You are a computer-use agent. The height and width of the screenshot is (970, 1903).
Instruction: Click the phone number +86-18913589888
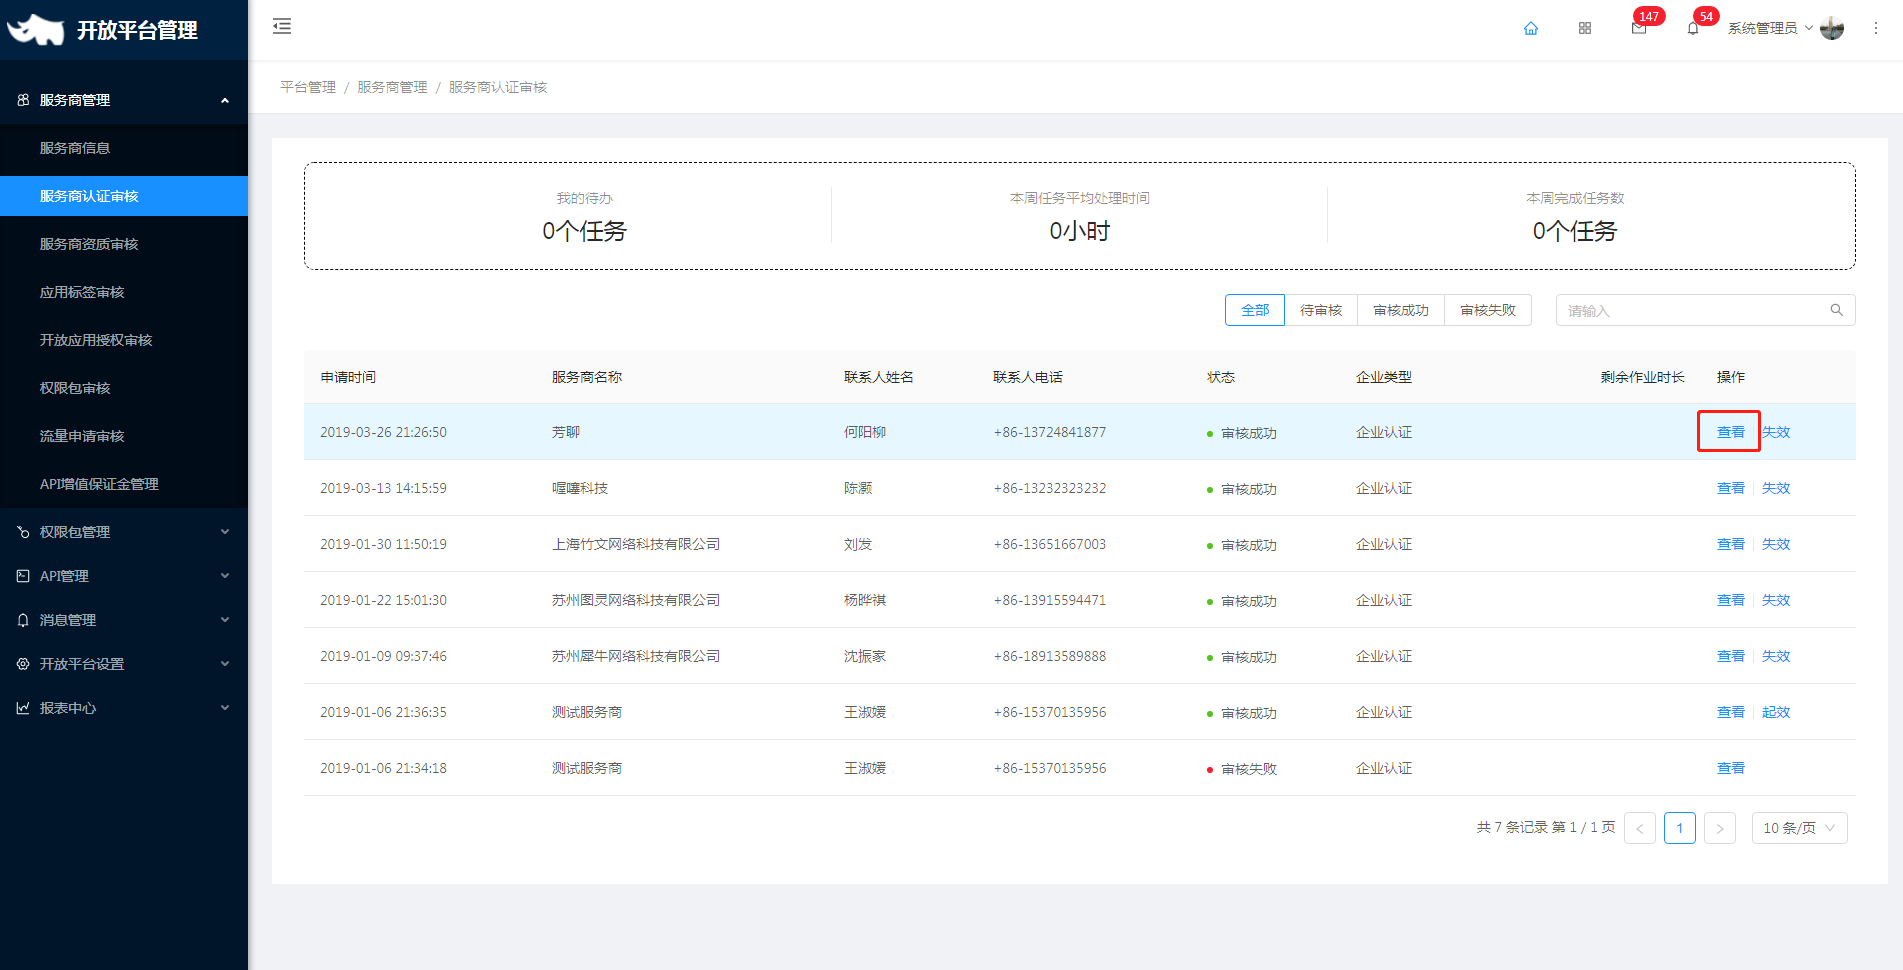pos(1050,656)
